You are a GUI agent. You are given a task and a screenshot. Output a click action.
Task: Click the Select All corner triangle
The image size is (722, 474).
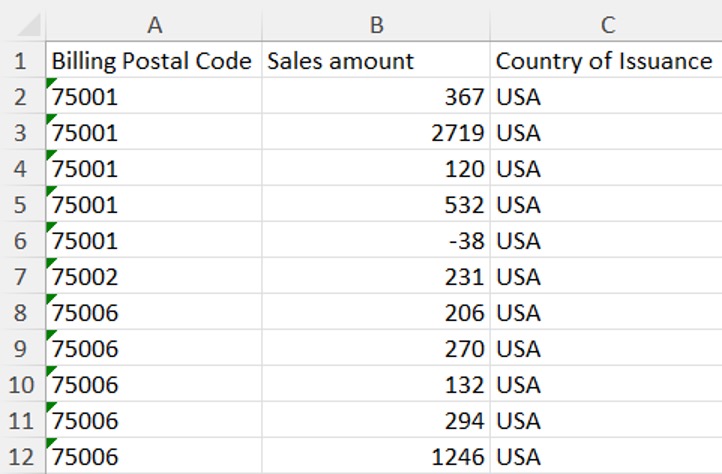(x=28, y=25)
